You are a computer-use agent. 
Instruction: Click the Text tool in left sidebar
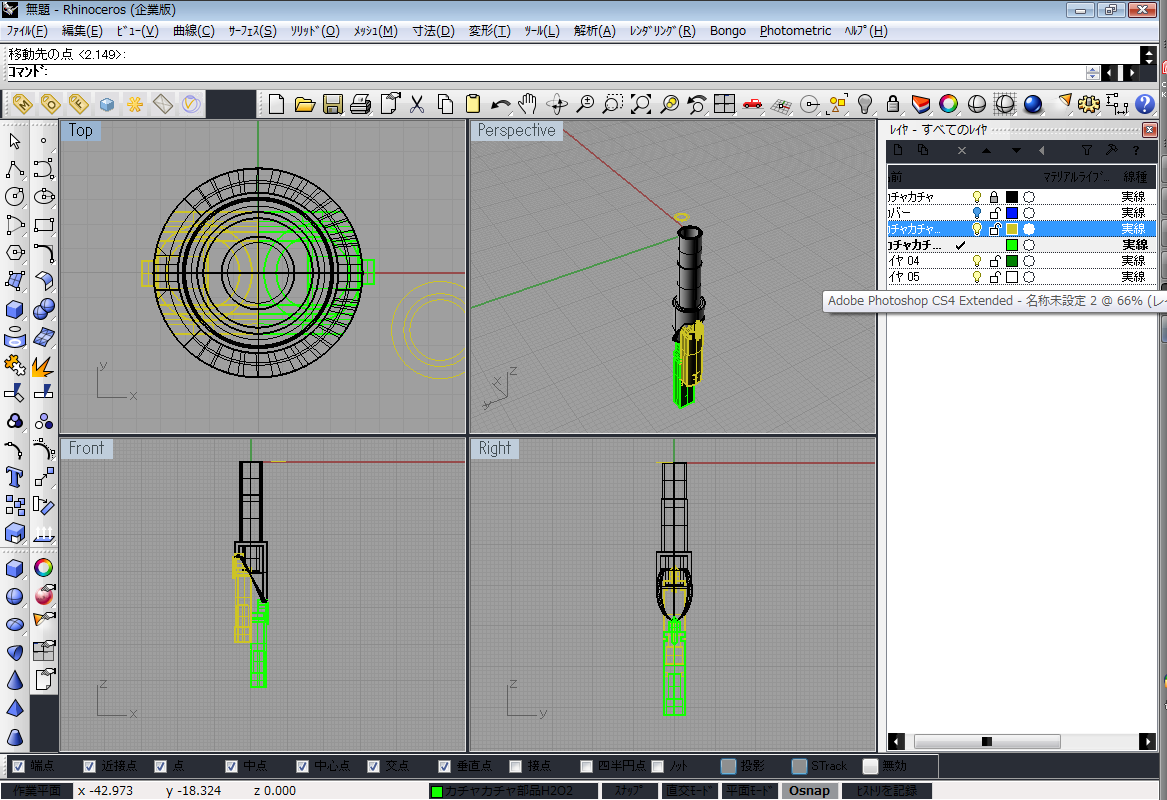(x=15, y=476)
